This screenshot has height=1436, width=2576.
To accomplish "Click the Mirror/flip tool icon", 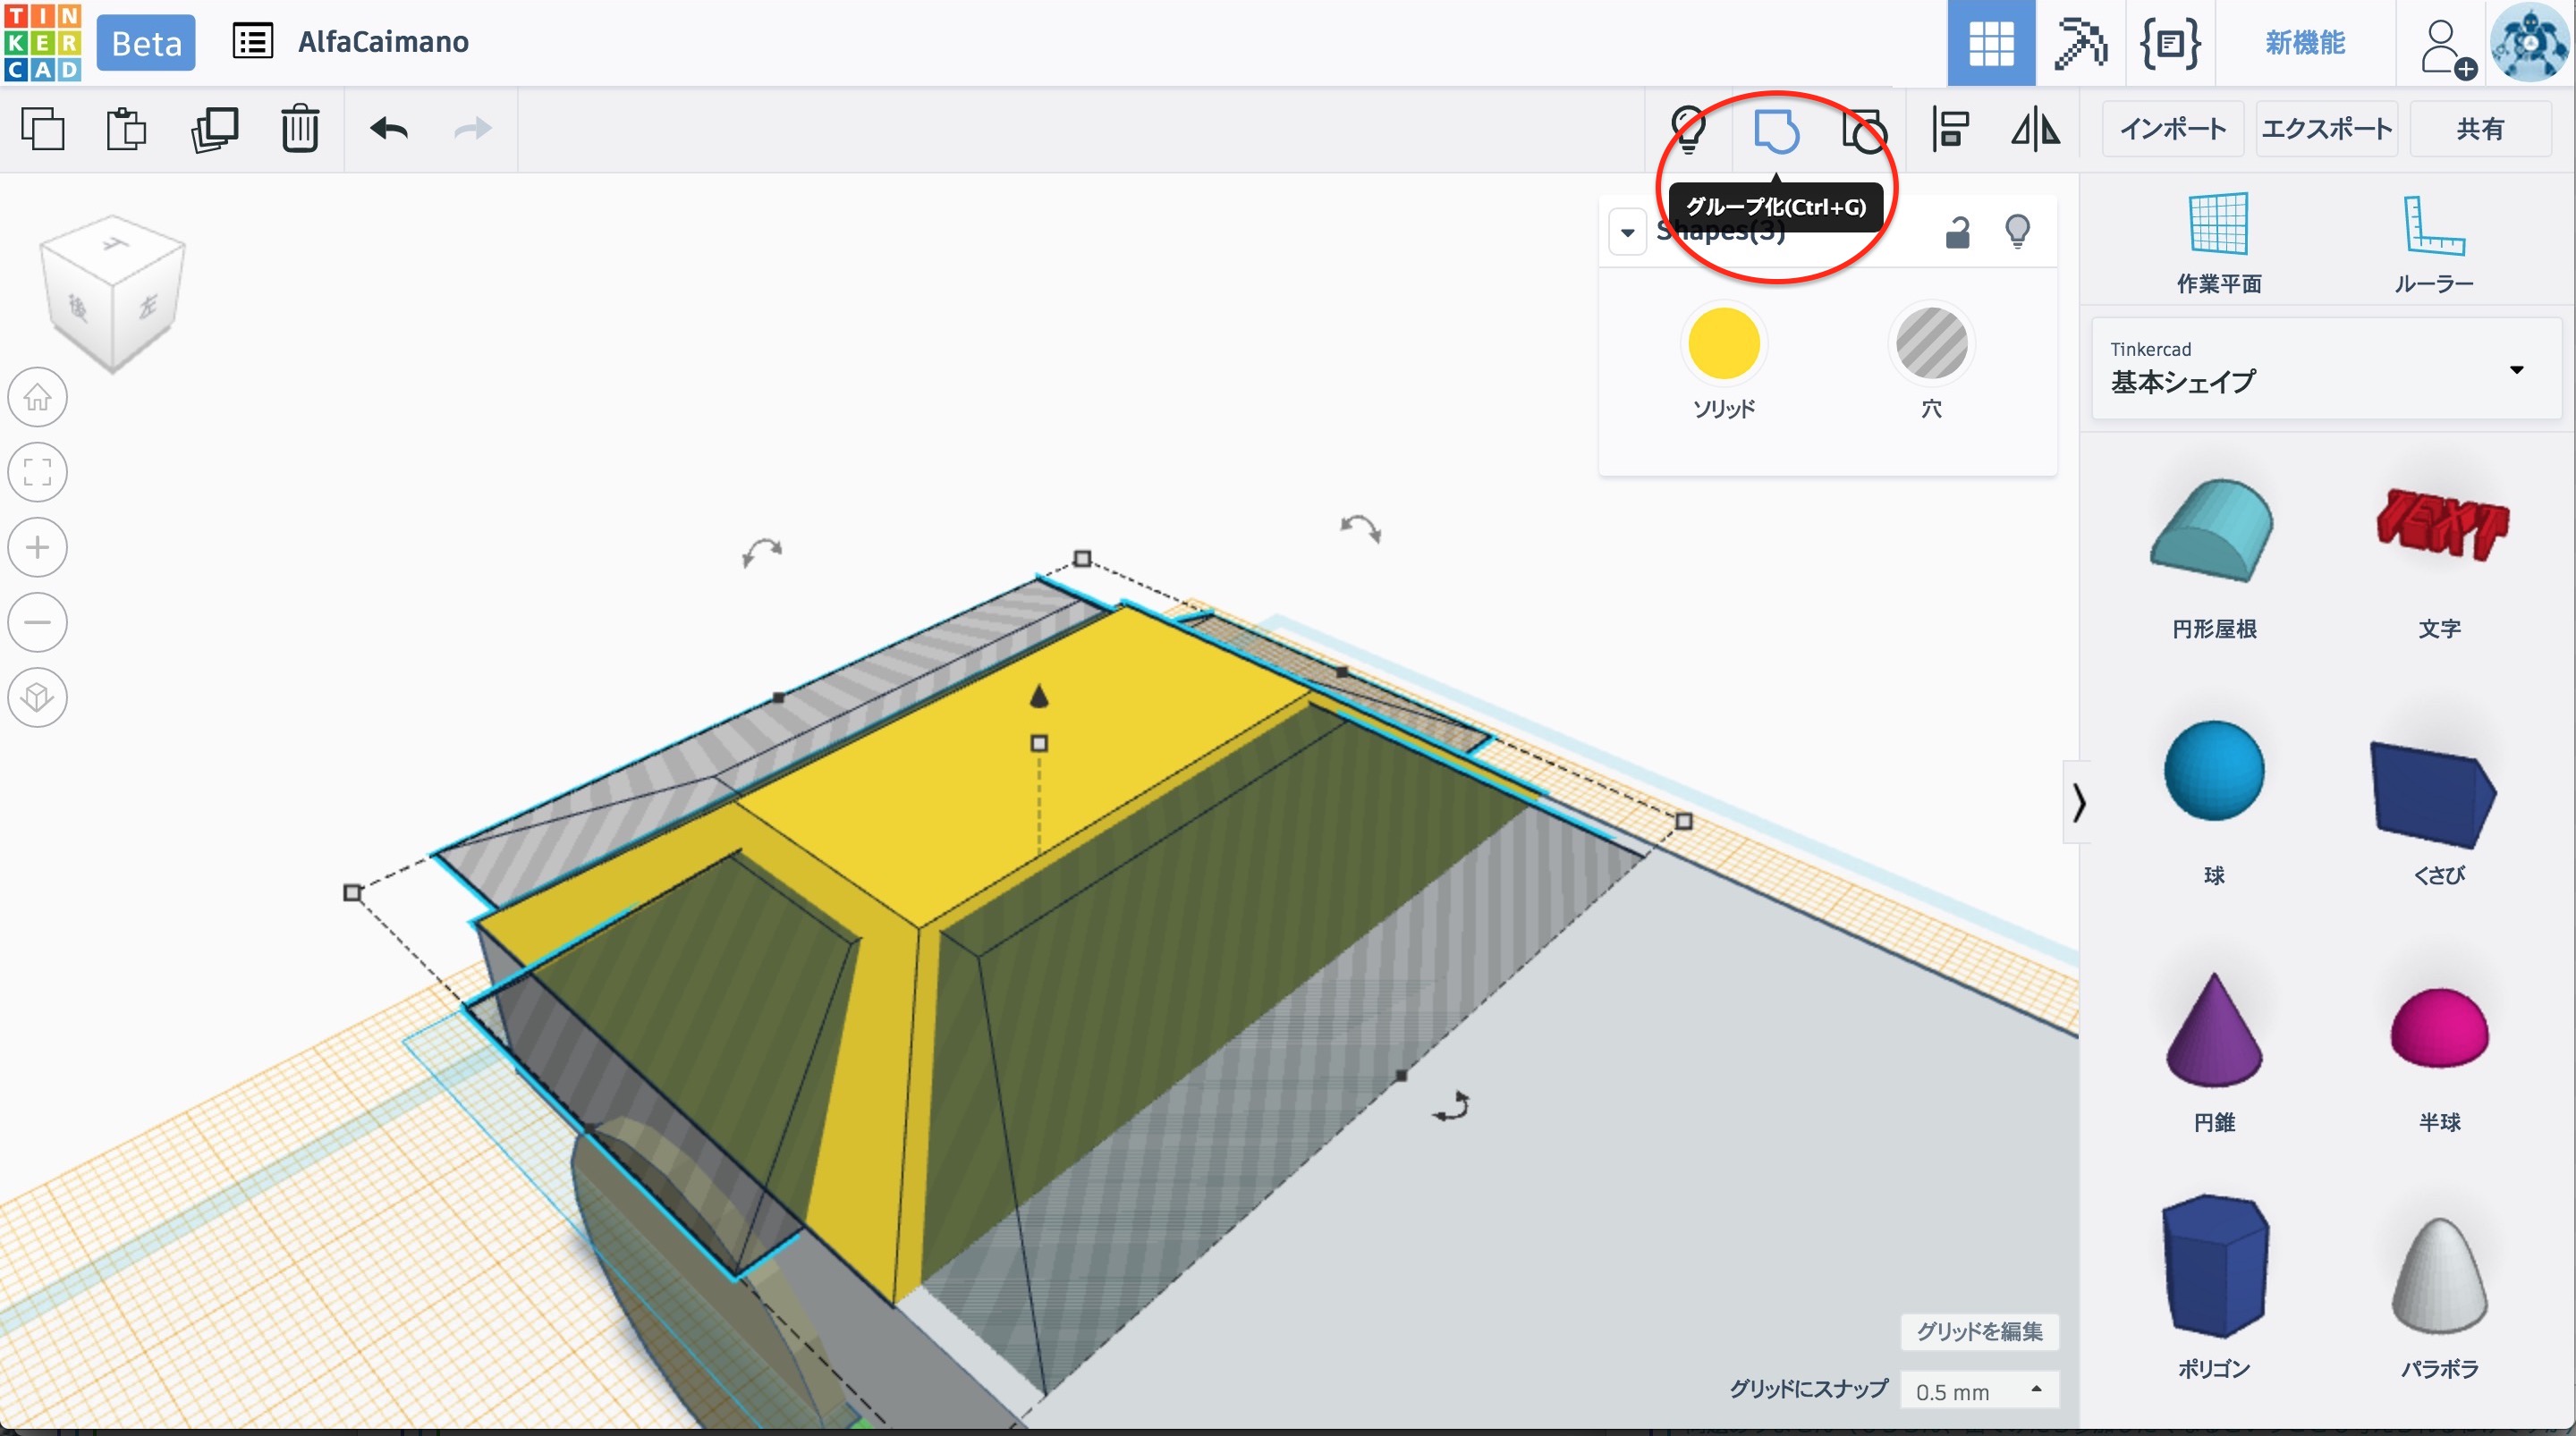I will tap(2035, 130).
